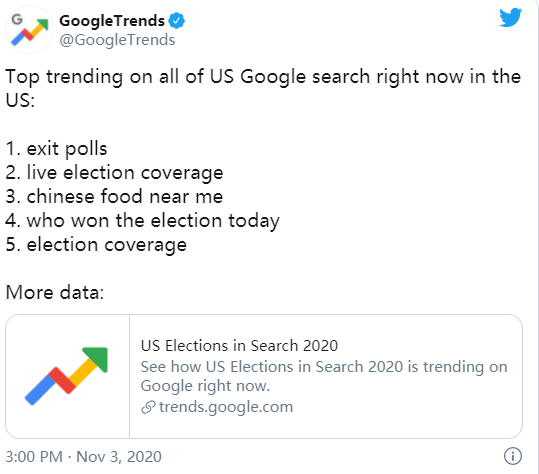Click the Twitter bird logo
The width and height of the screenshot is (539, 474).
[x=510, y=17]
